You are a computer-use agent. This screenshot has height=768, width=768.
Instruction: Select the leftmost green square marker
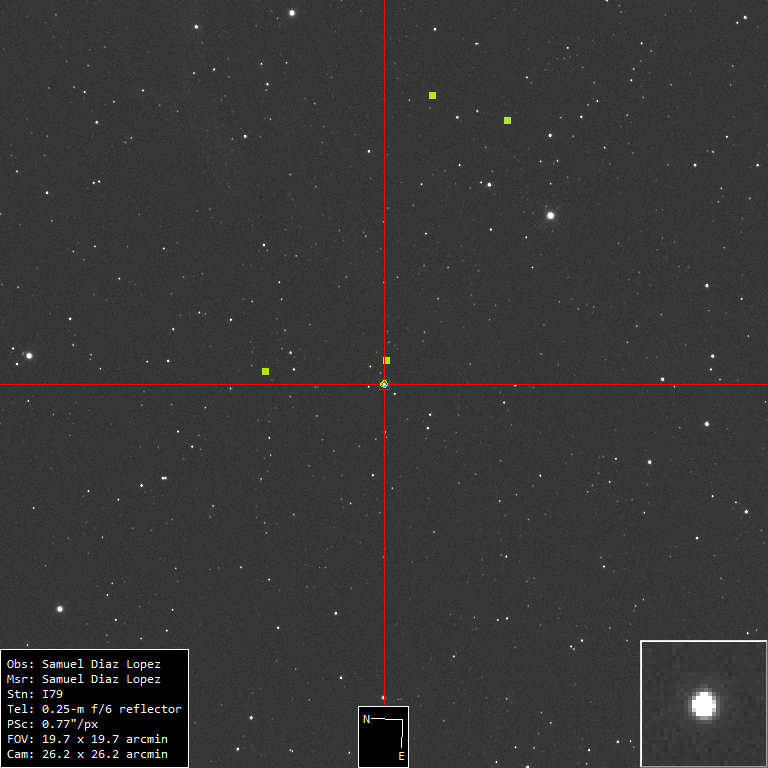pos(265,371)
